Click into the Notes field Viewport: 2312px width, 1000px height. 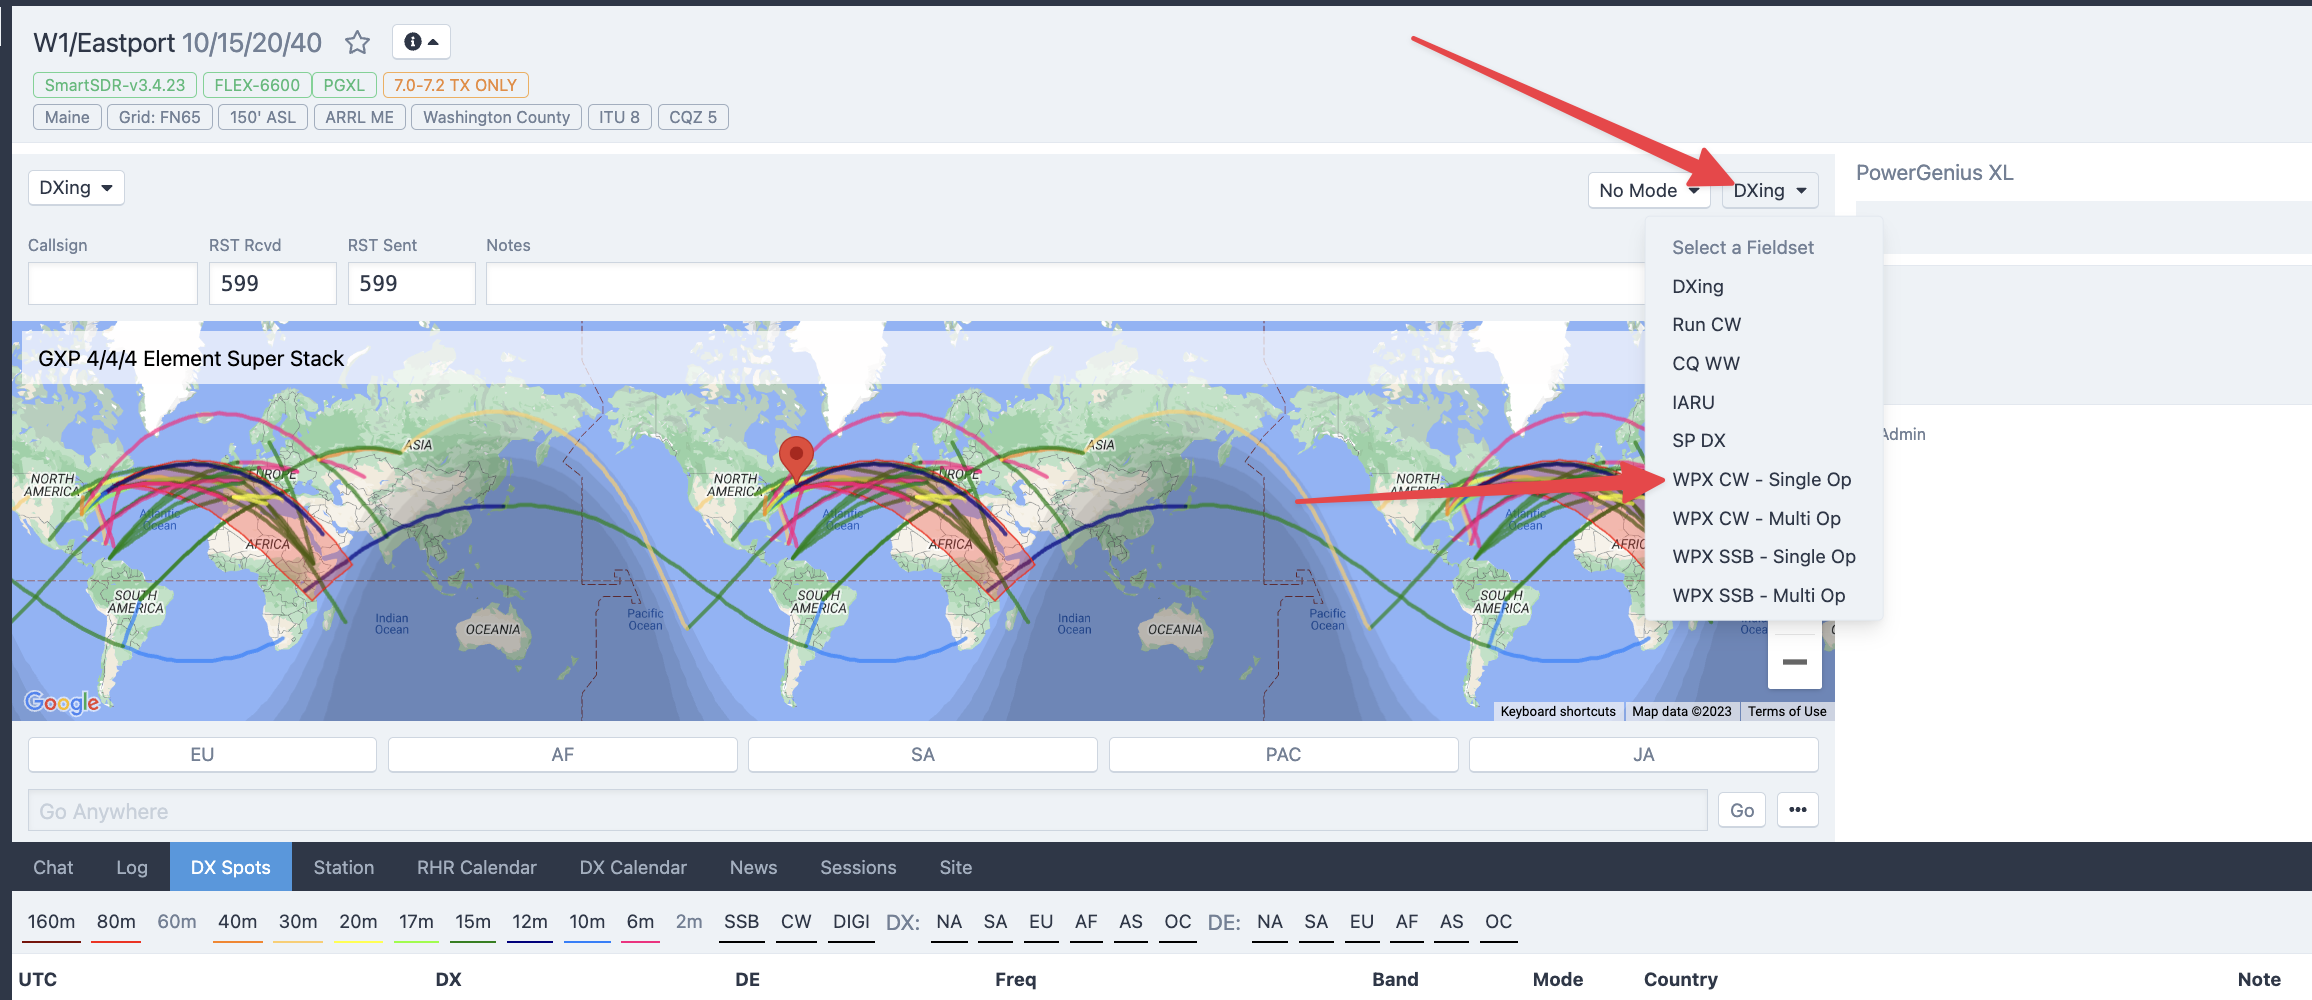pyautogui.click(x=1065, y=284)
